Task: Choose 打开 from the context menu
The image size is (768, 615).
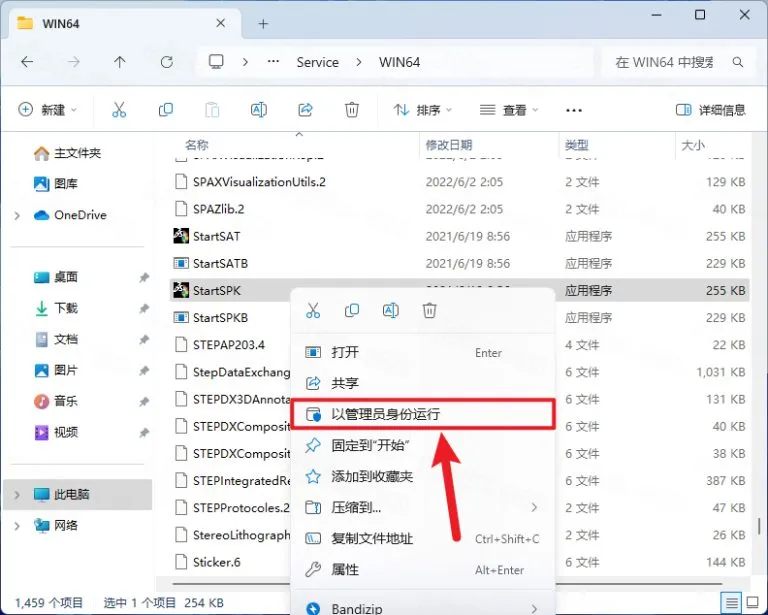Action: click(422, 352)
